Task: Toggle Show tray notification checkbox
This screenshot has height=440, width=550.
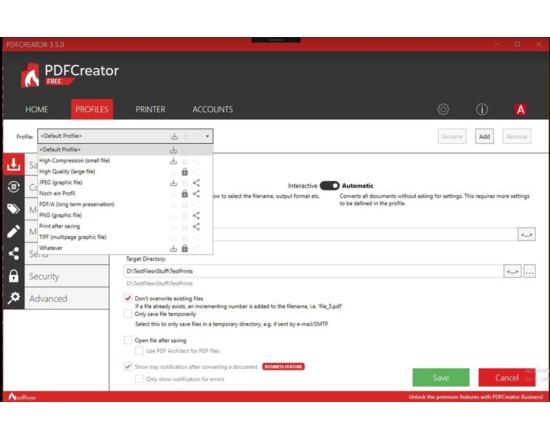Action: 128,367
